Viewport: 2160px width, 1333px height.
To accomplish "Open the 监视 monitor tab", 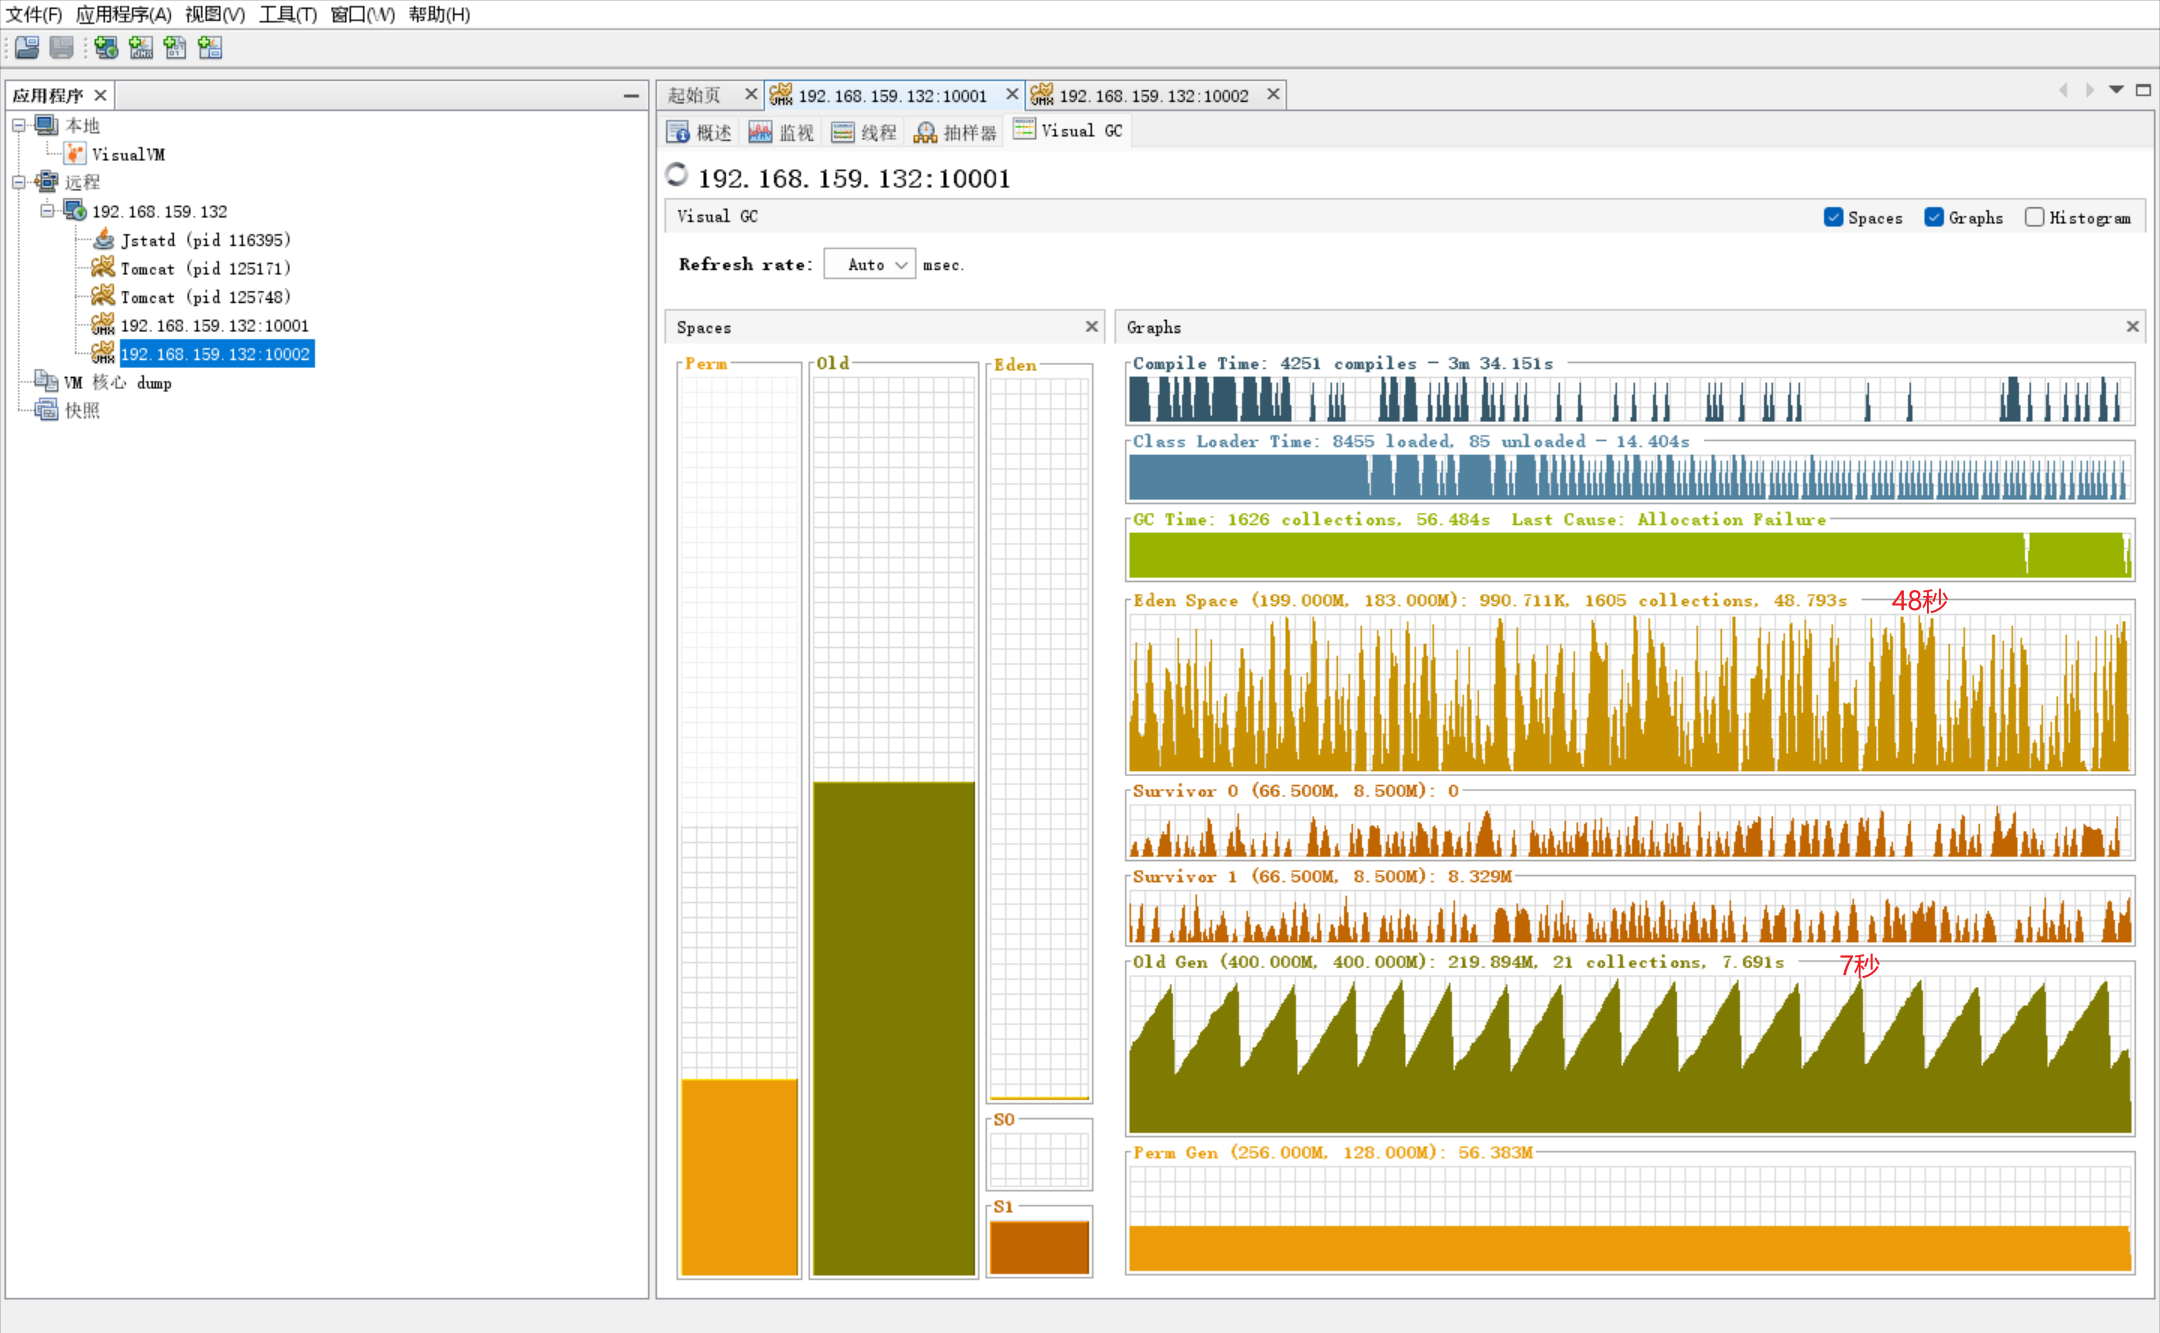I will (x=781, y=132).
